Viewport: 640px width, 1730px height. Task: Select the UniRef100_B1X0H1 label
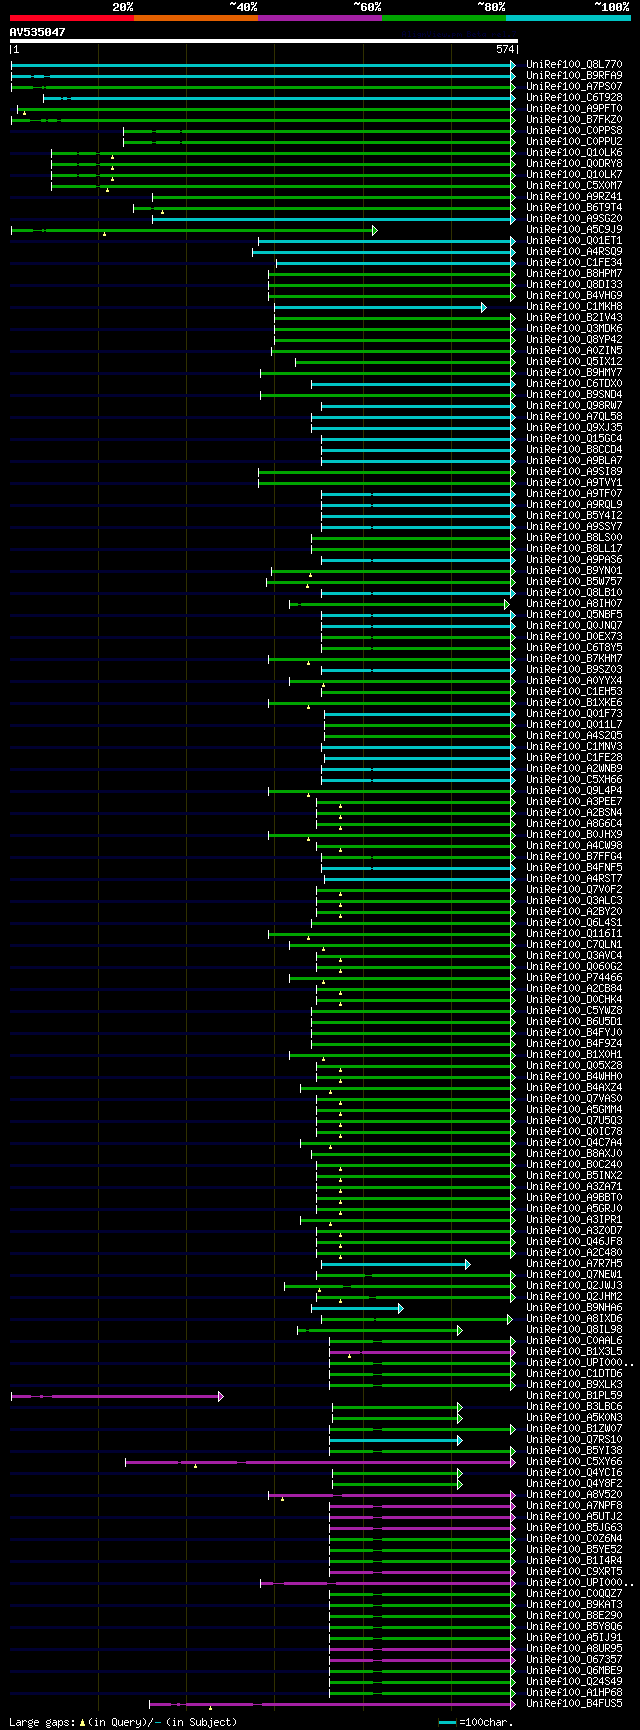(x=574, y=1055)
